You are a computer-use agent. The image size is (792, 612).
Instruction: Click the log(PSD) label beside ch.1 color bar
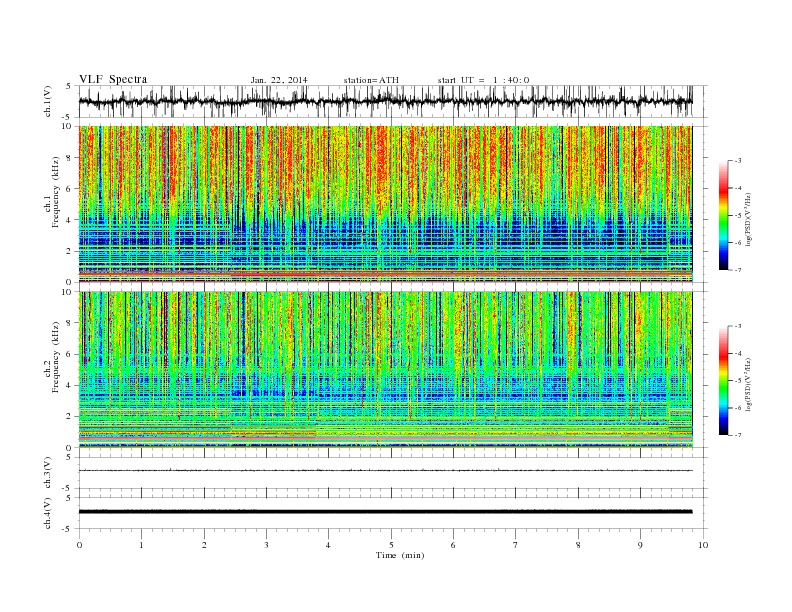749,218
